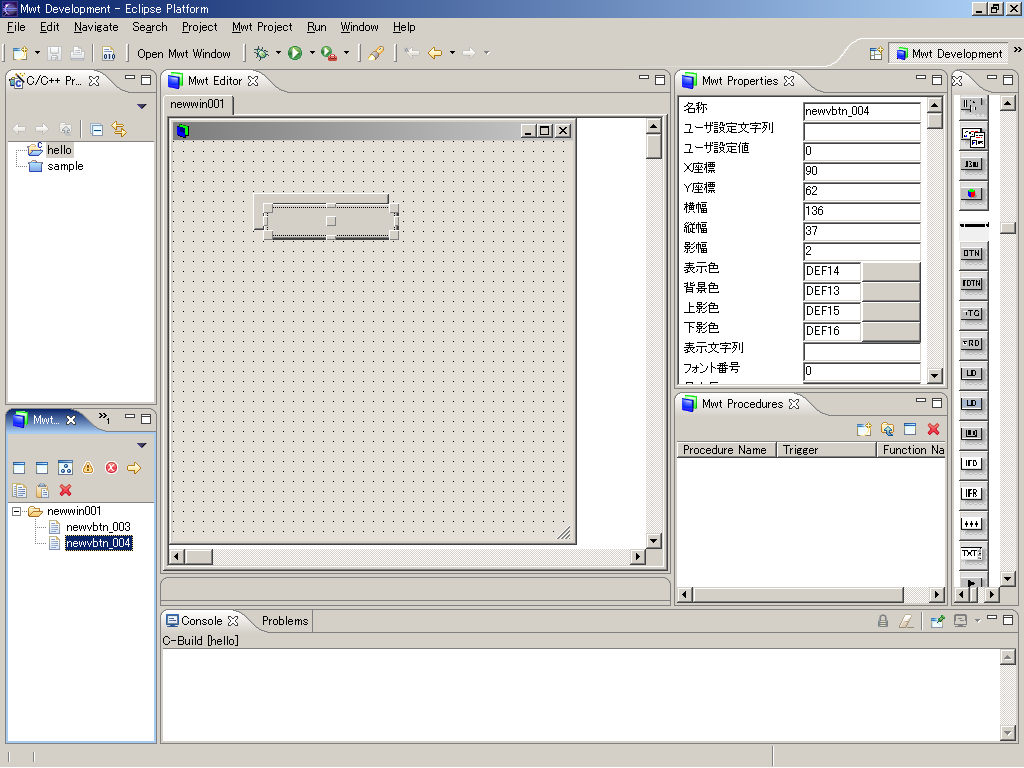Image resolution: width=1024 pixels, height=768 pixels.
Task: Click the red X delete icon in Mwt tree
Action: point(65,490)
